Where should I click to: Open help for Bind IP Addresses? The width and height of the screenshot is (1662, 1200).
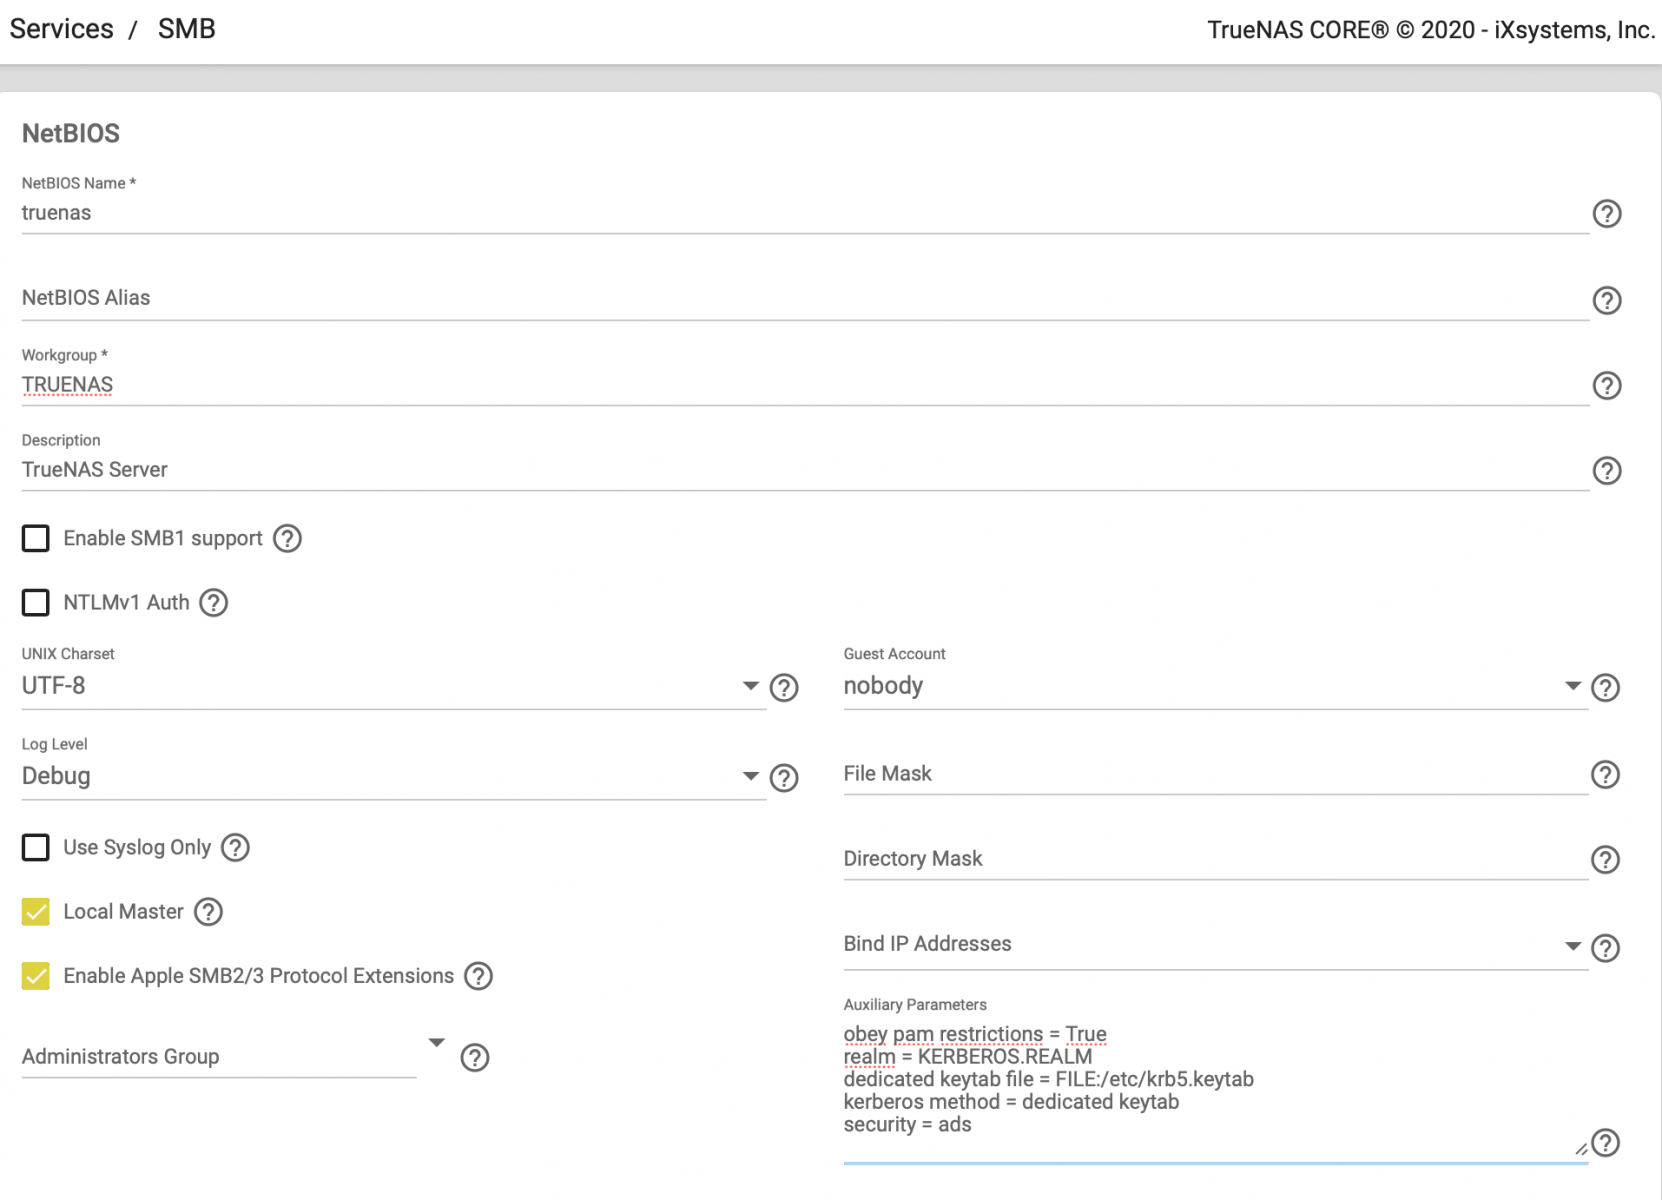tap(1605, 947)
